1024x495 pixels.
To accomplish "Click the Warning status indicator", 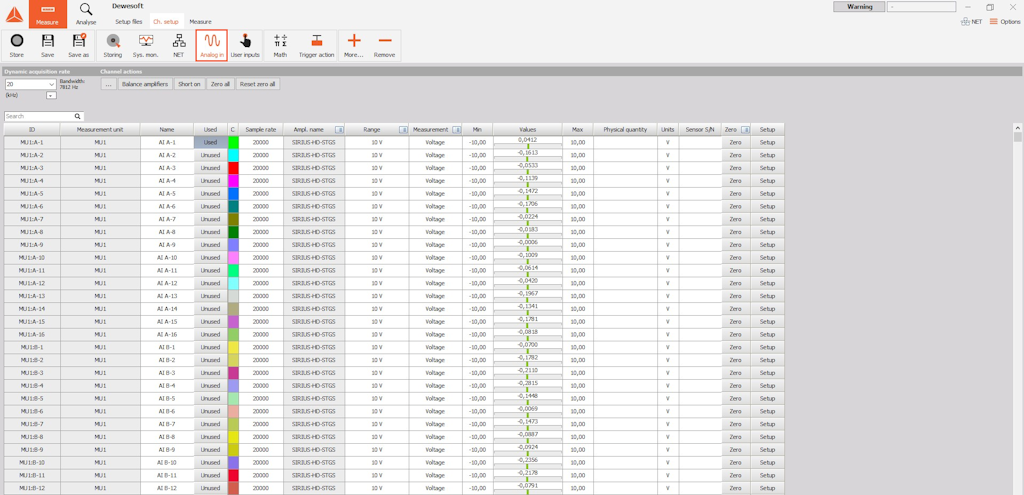I will pyautogui.click(x=859, y=7).
